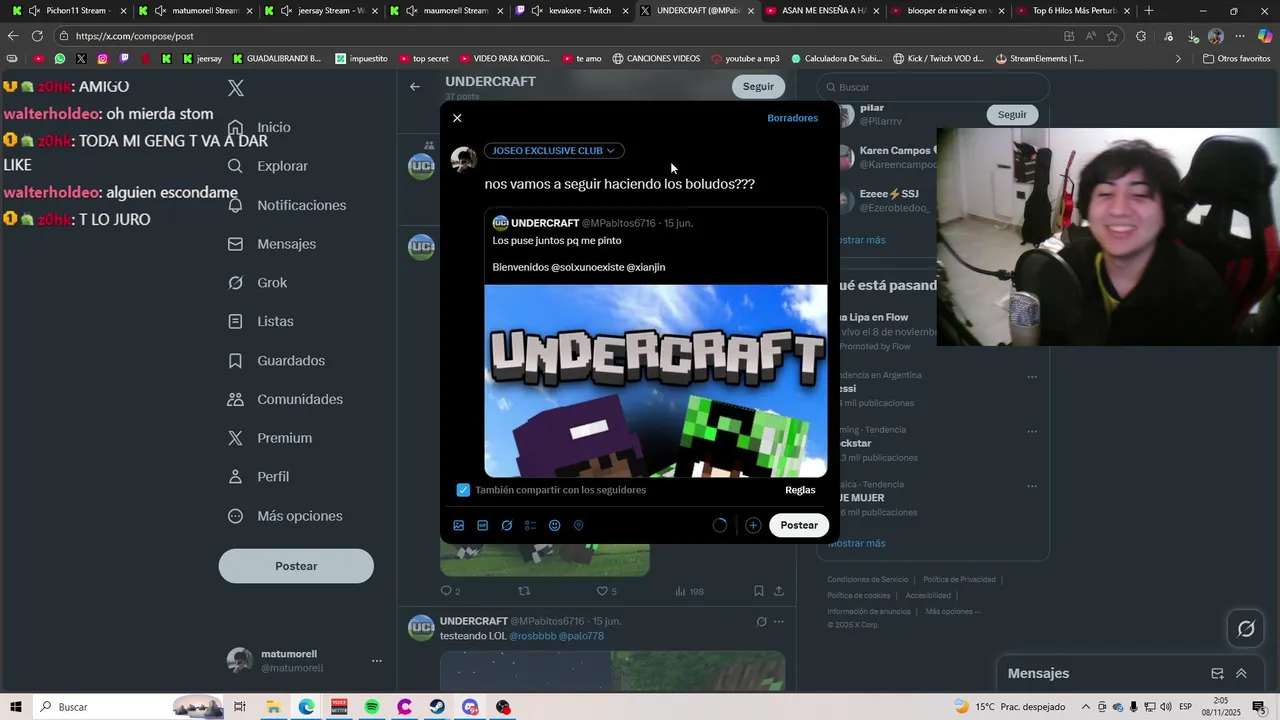The image size is (1280, 720).
Task: Repost the UNDERCRAFT post
Action: pos(524,592)
